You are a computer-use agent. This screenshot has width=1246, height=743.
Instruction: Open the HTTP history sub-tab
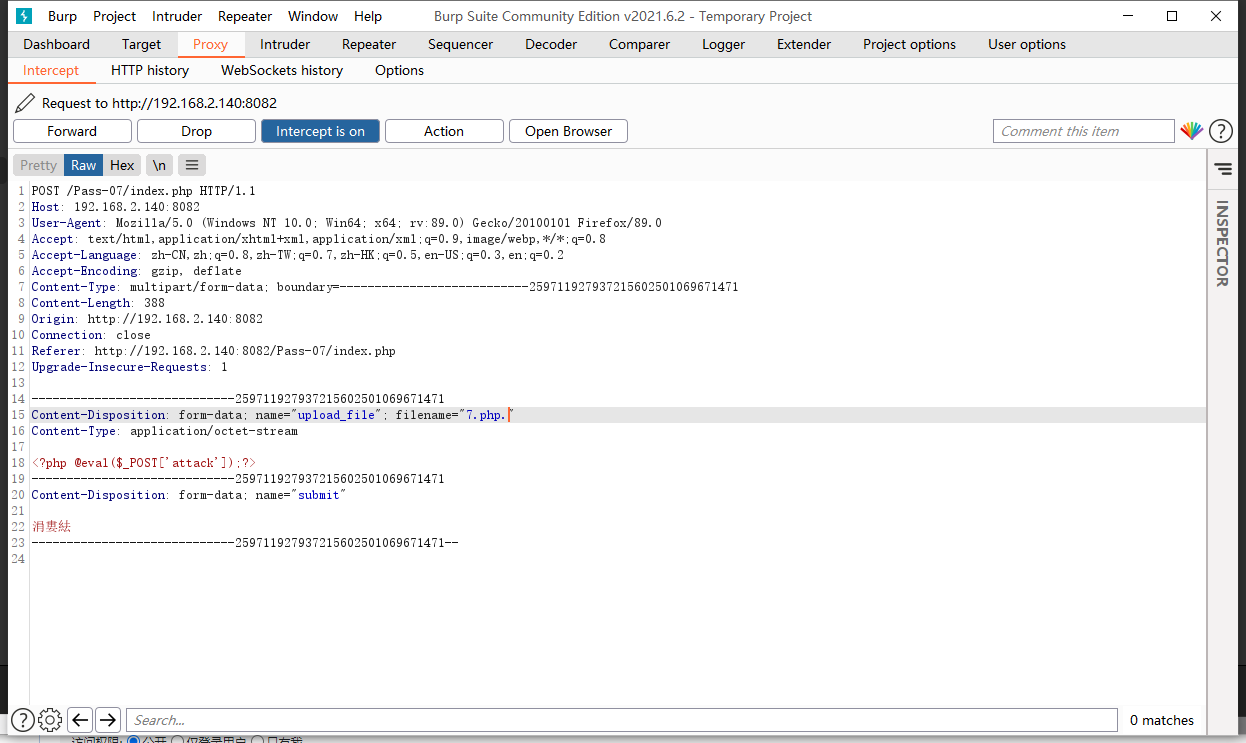click(150, 70)
